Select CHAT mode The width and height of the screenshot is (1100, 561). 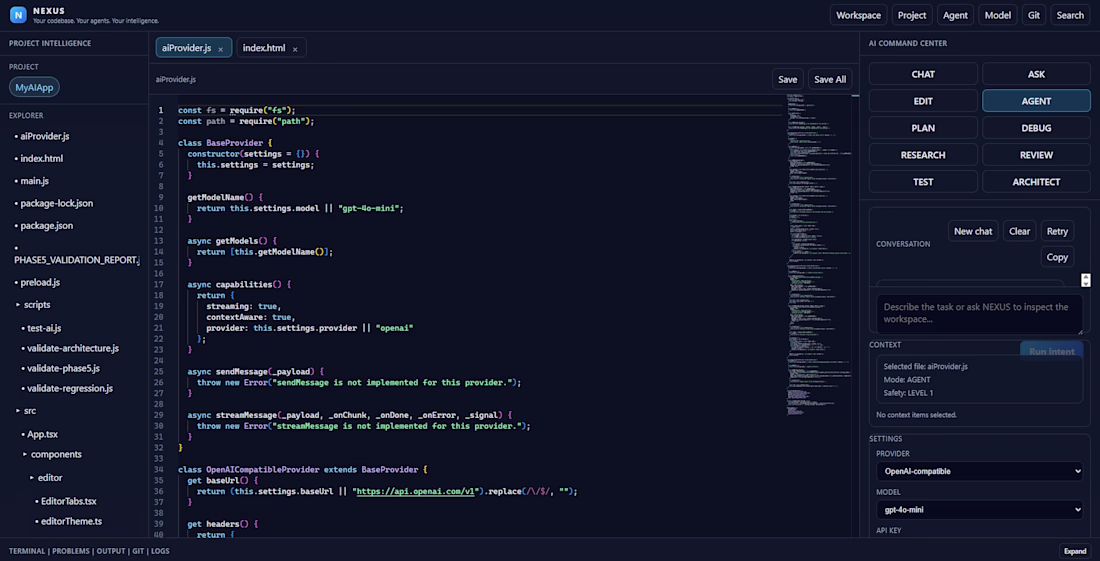coord(923,74)
